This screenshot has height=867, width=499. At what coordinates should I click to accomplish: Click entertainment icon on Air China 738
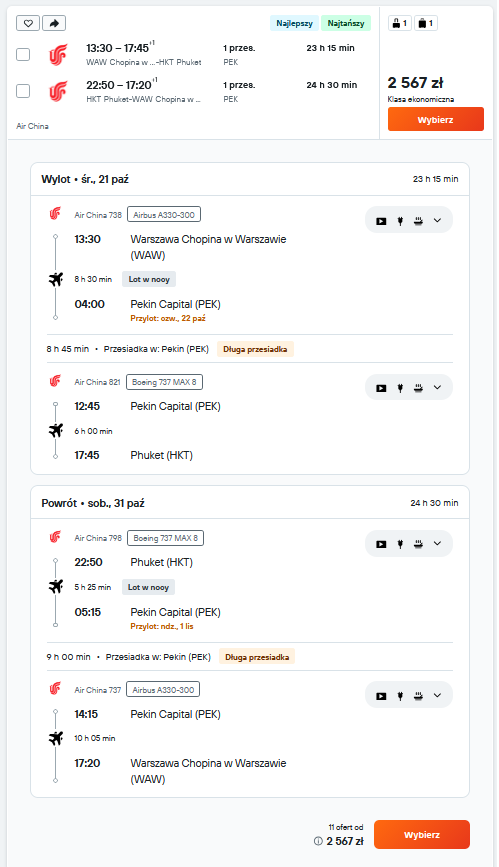[381, 221]
